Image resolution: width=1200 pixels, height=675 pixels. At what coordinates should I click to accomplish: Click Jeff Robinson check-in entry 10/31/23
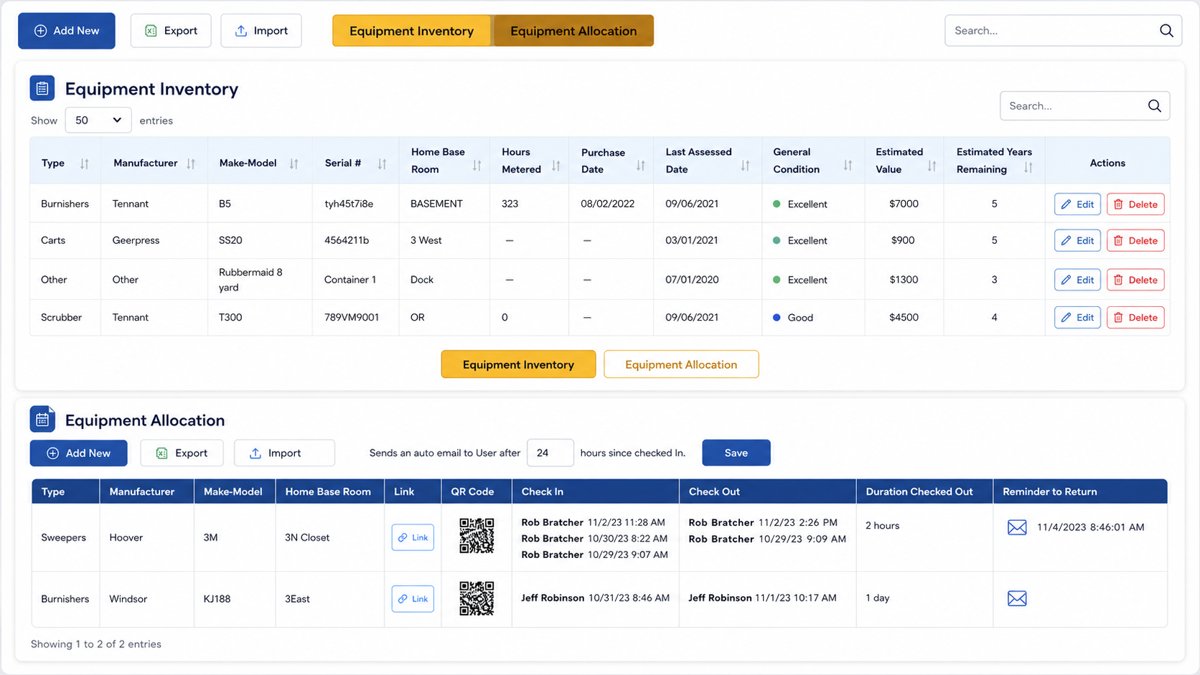point(595,598)
